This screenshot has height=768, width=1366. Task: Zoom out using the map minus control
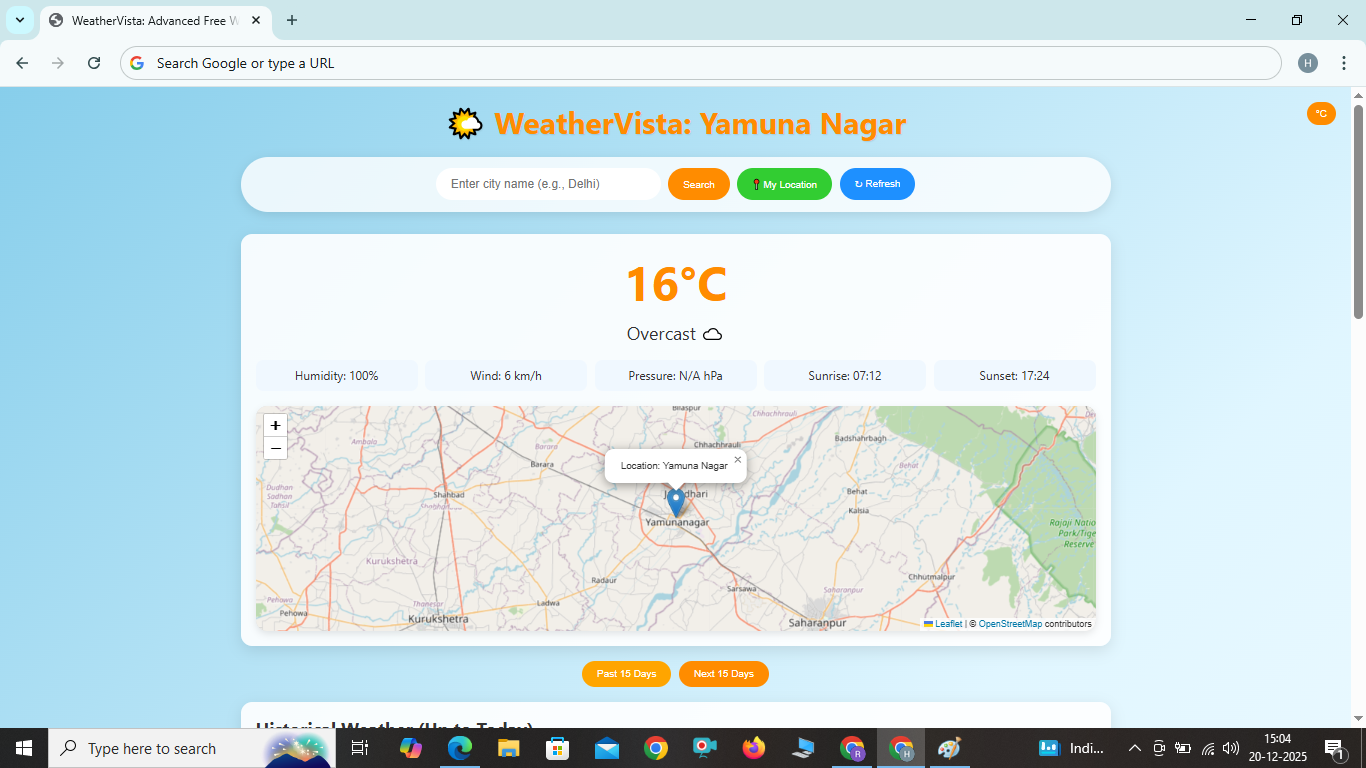click(275, 448)
